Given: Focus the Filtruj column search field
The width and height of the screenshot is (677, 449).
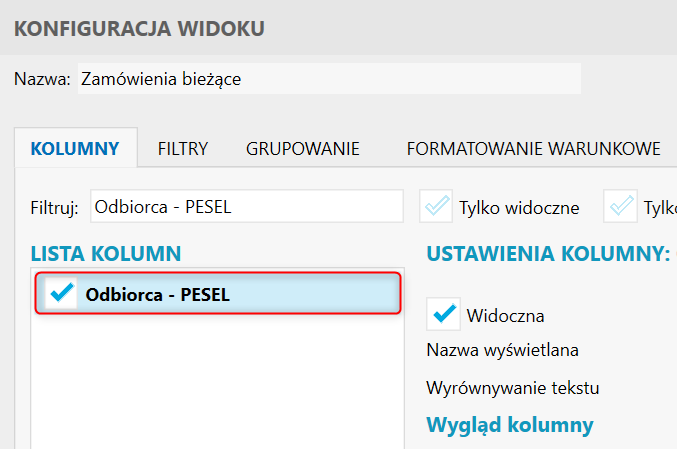Looking at the screenshot, I should [246, 207].
